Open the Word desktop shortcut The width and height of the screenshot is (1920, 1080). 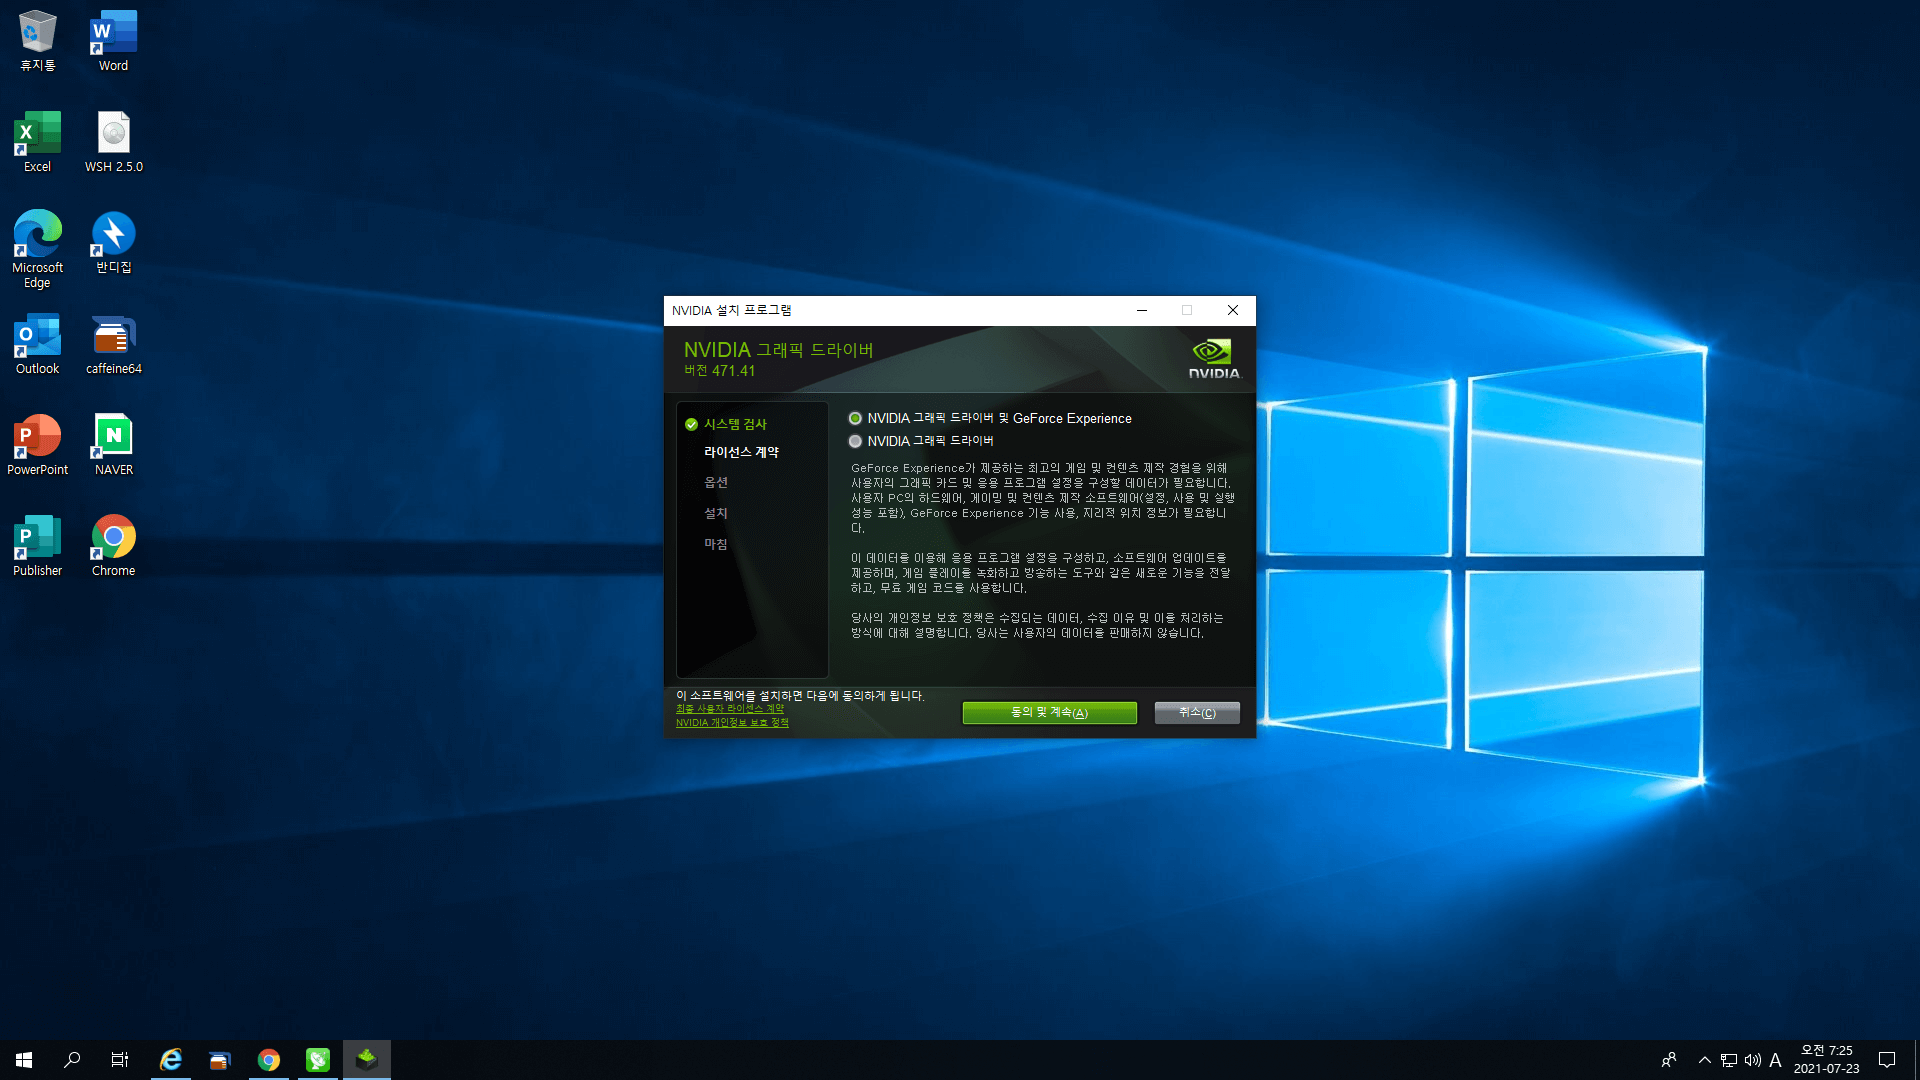point(113,41)
